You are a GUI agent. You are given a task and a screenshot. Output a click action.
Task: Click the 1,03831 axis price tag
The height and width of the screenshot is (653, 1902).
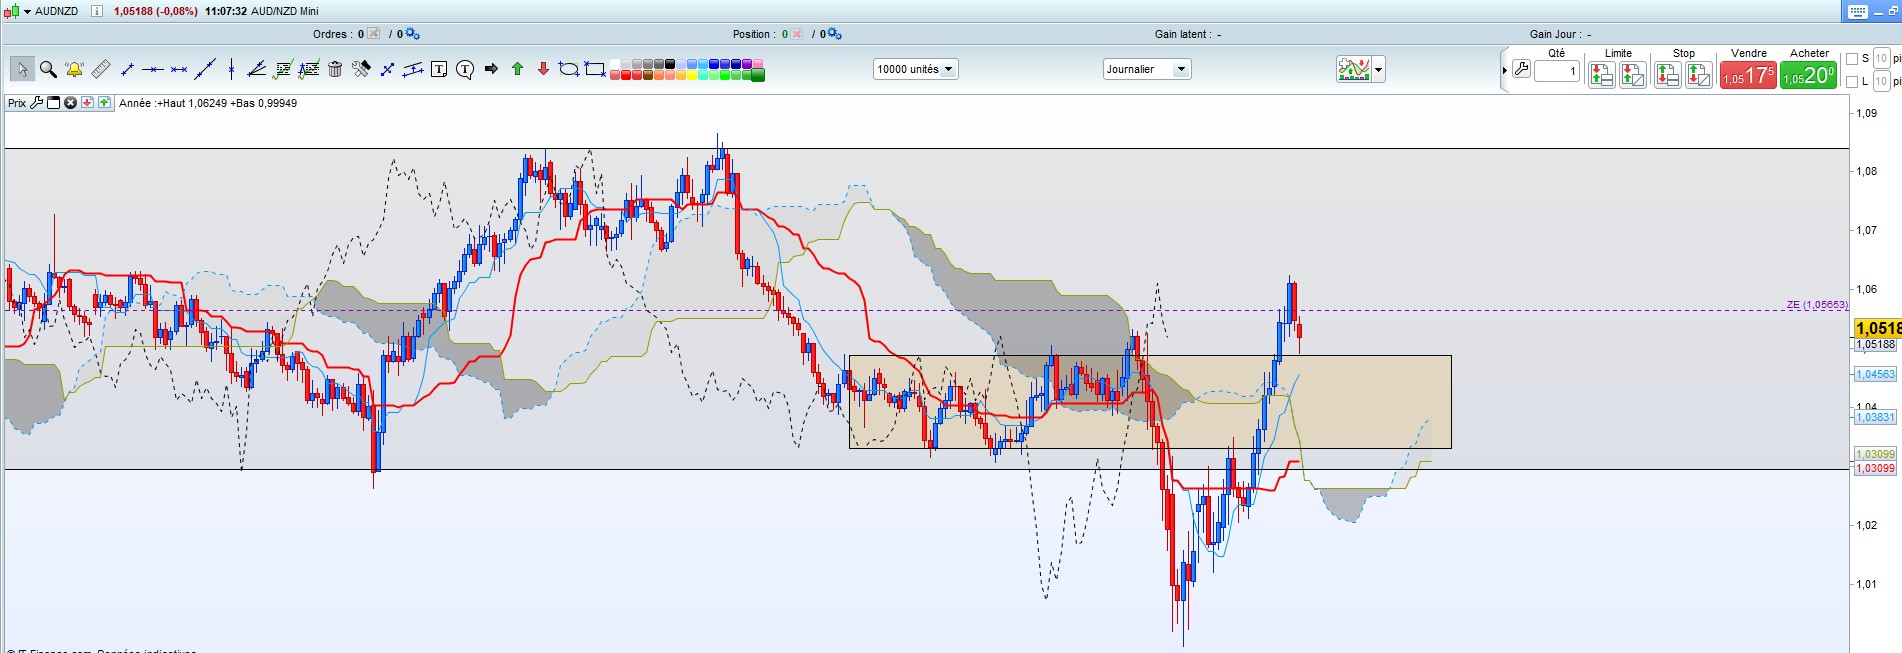(1875, 417)
